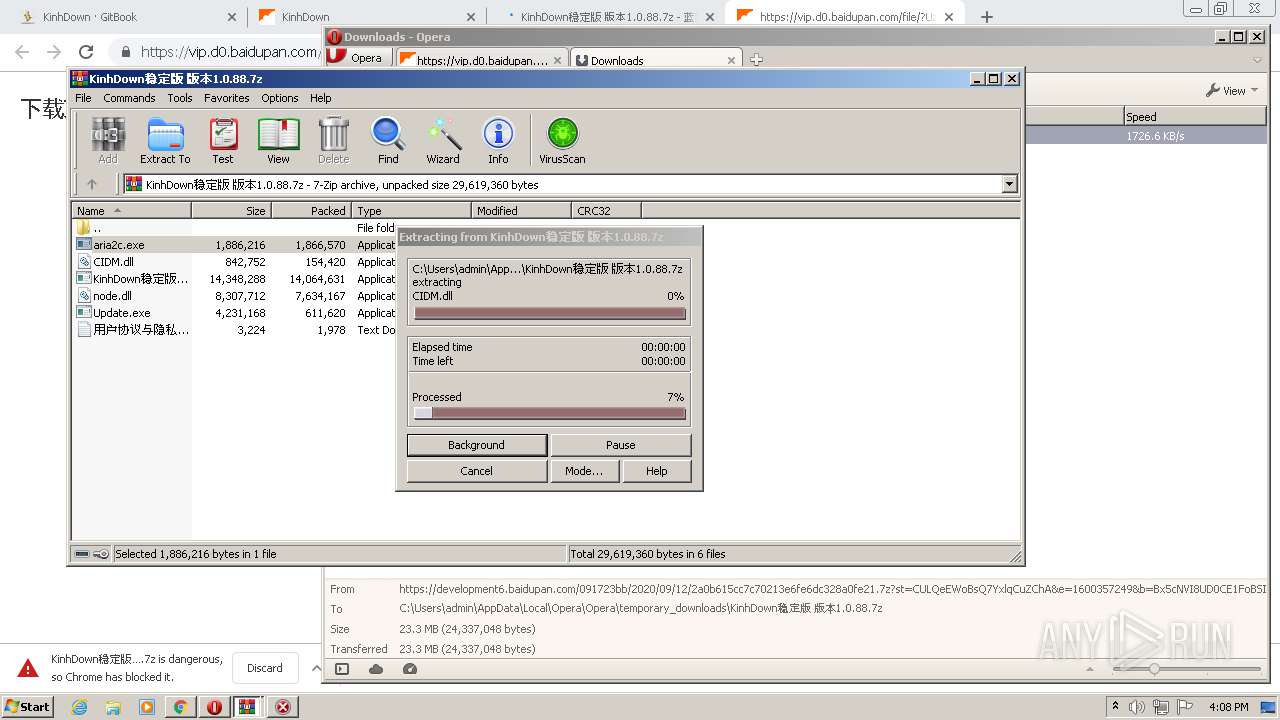Click the CIDM.dll file progress bar

click(549, 313)
